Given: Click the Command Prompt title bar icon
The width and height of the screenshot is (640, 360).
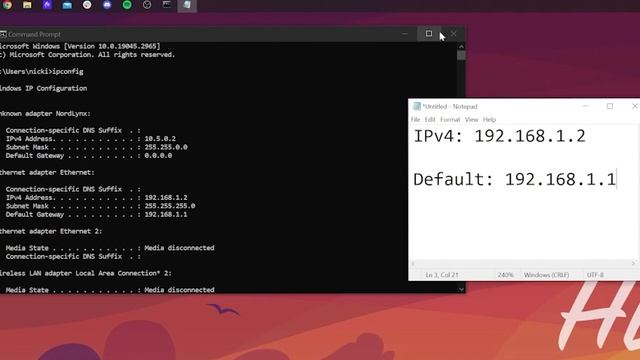Looking at the screenshot, I should [3, 34].
